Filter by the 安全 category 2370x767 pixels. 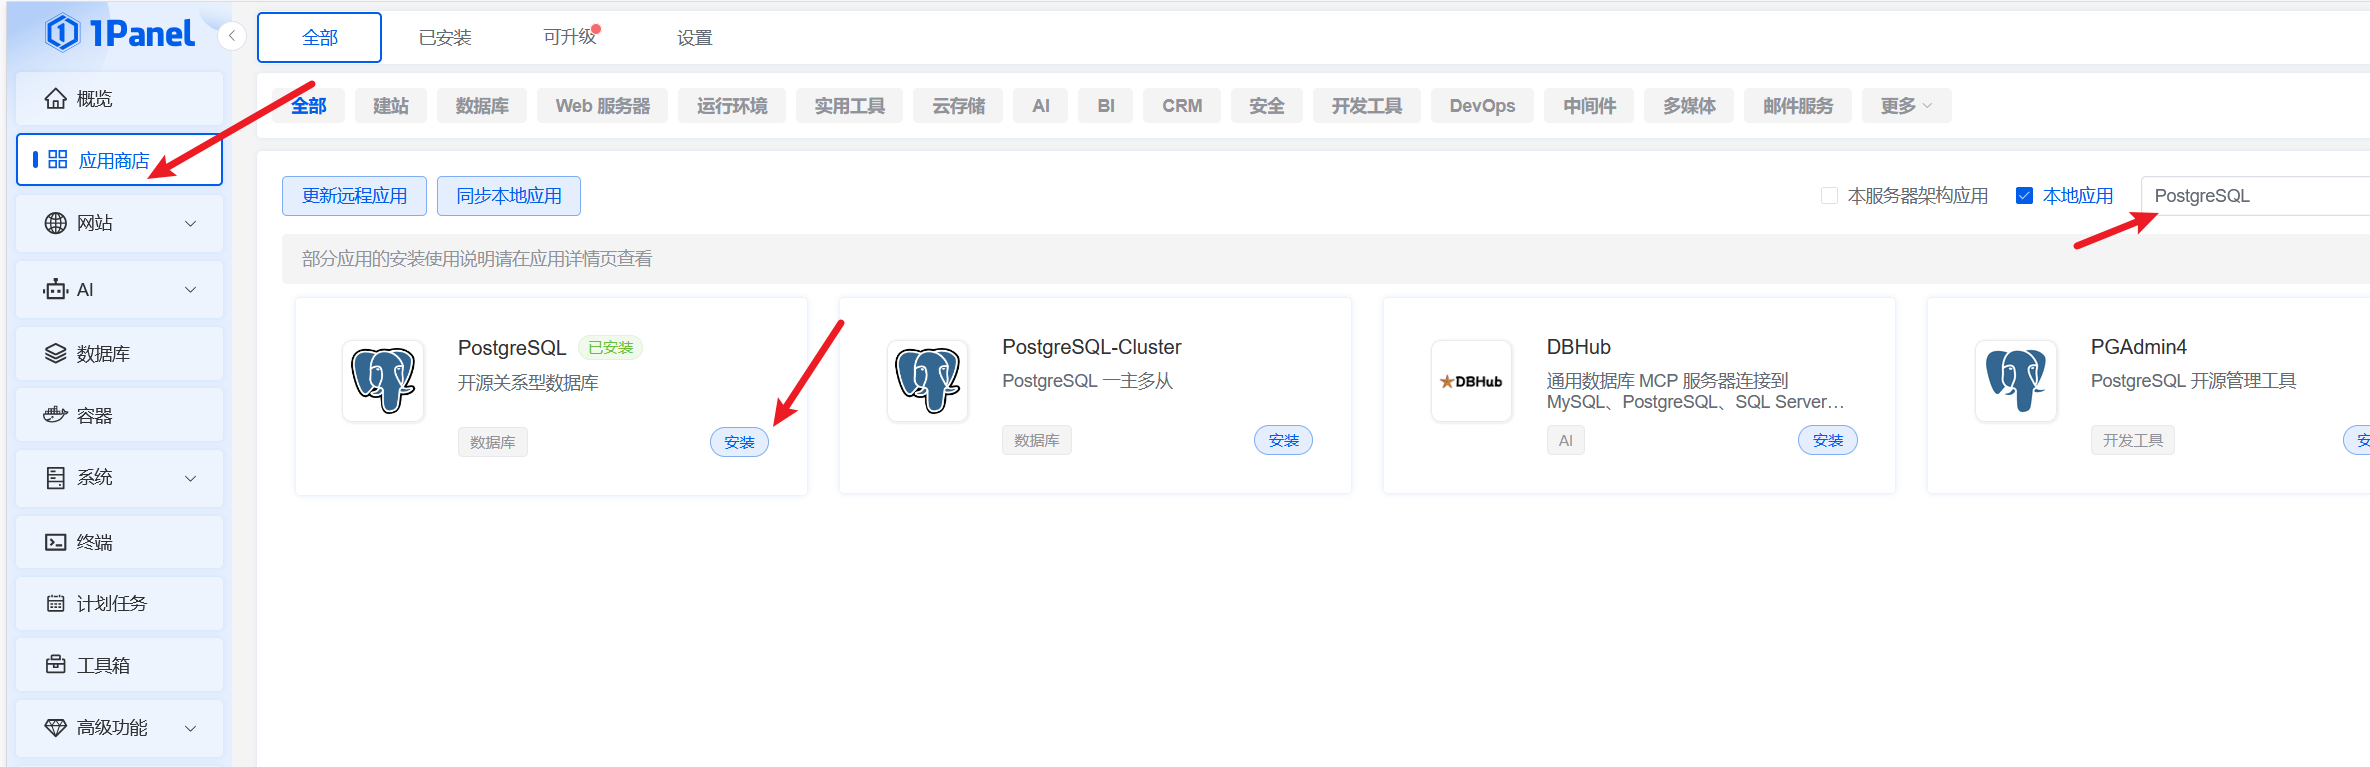point(1266,106)
